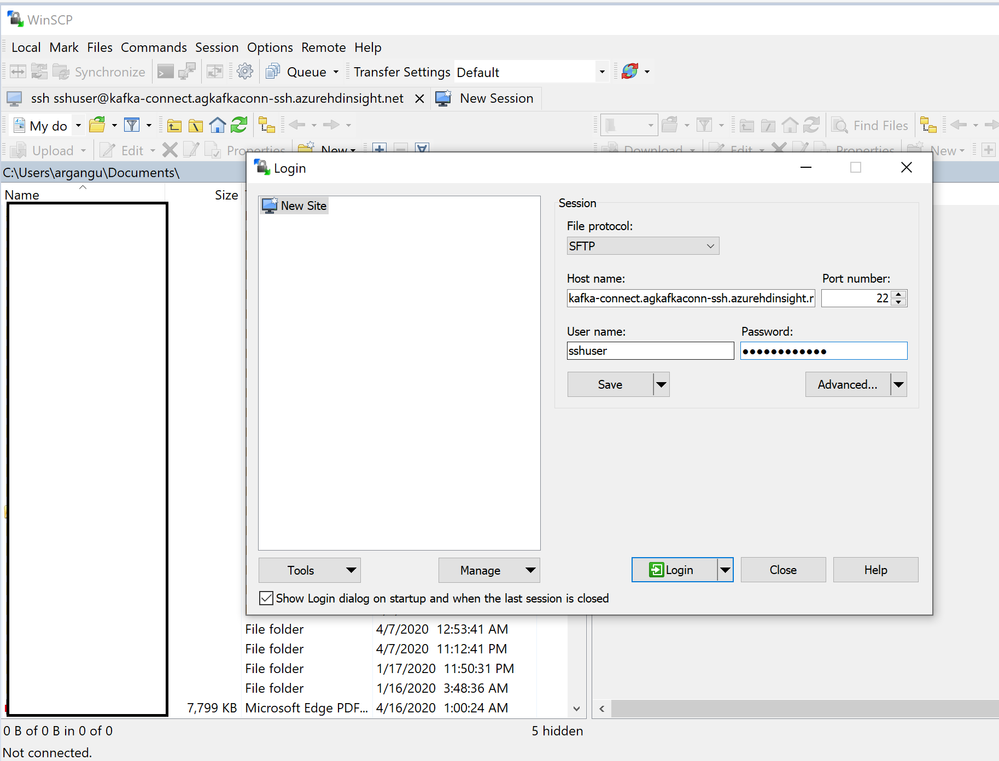The height and width of the screenshot is (761, 999).
Task: Open the Remote menu
Action: point(324,47)
